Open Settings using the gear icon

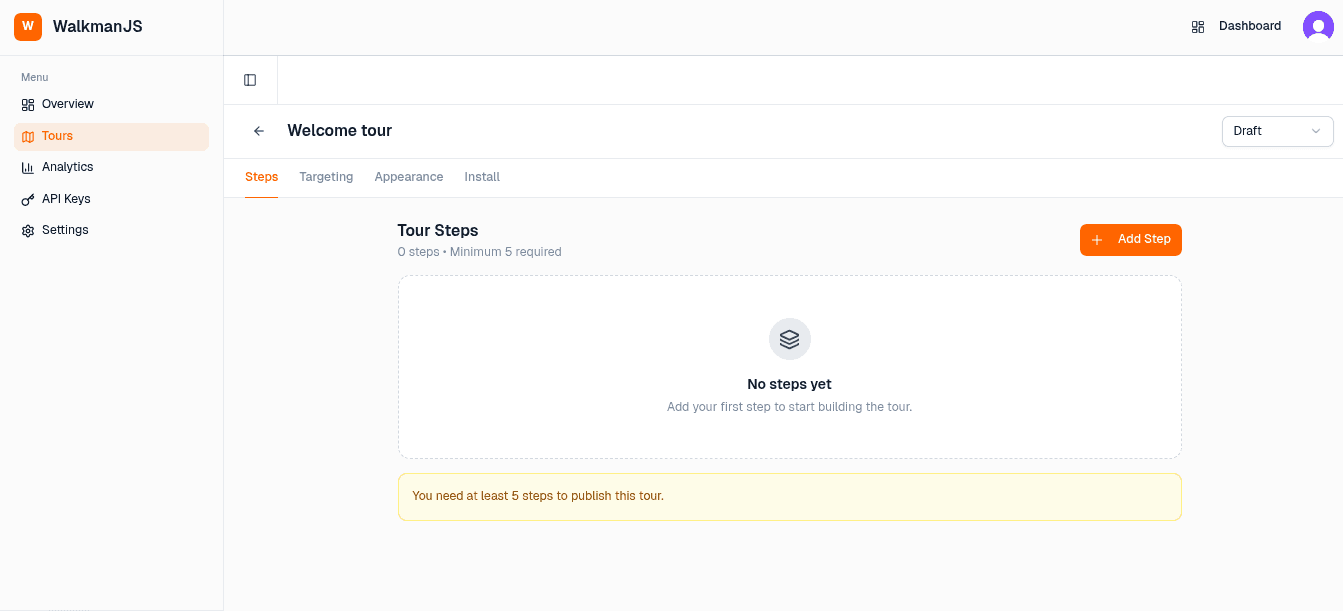(x=27, y=230)
